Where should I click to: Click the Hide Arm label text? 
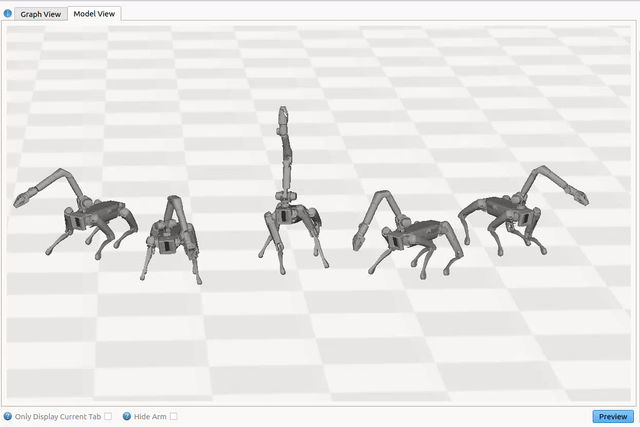[x=150, y=416]
